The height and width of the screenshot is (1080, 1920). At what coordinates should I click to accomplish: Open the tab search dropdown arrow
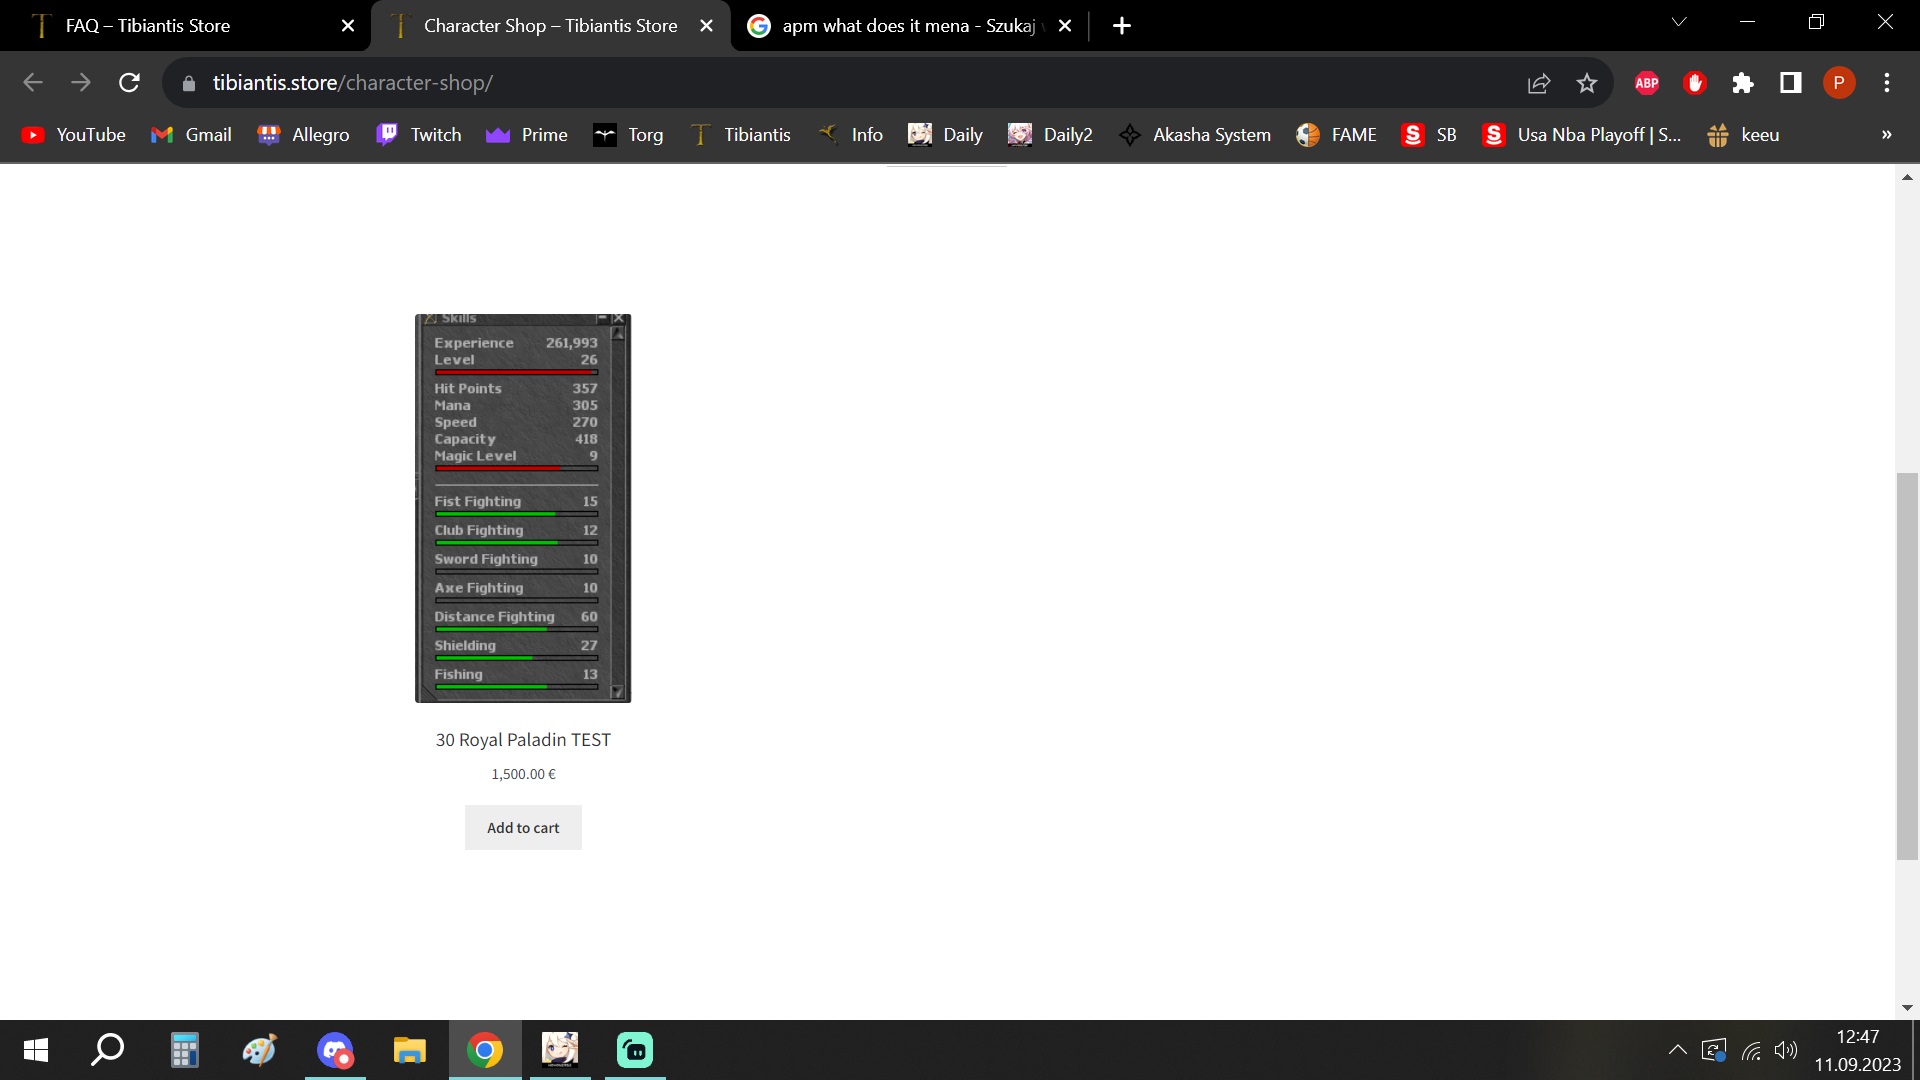pos(1679,22)
